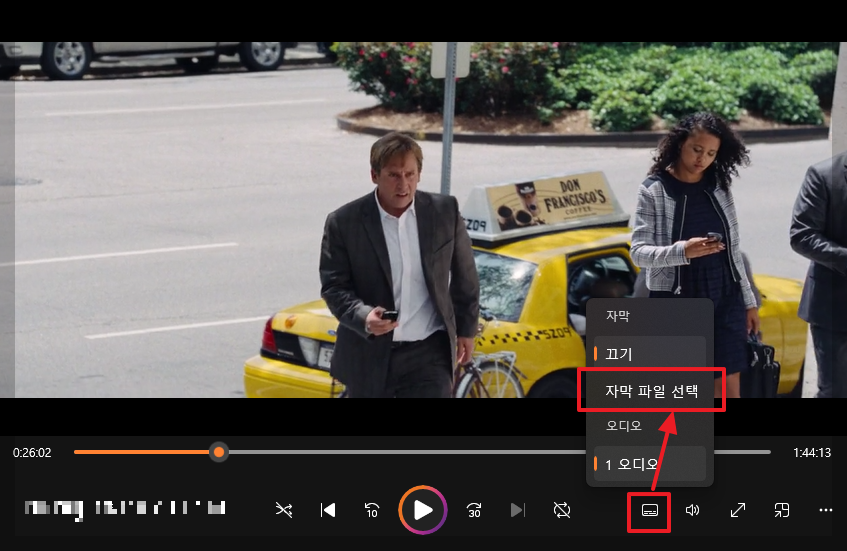The image size is (847, 551).
Task: Skip back 10 seconds
Action: 372,510
